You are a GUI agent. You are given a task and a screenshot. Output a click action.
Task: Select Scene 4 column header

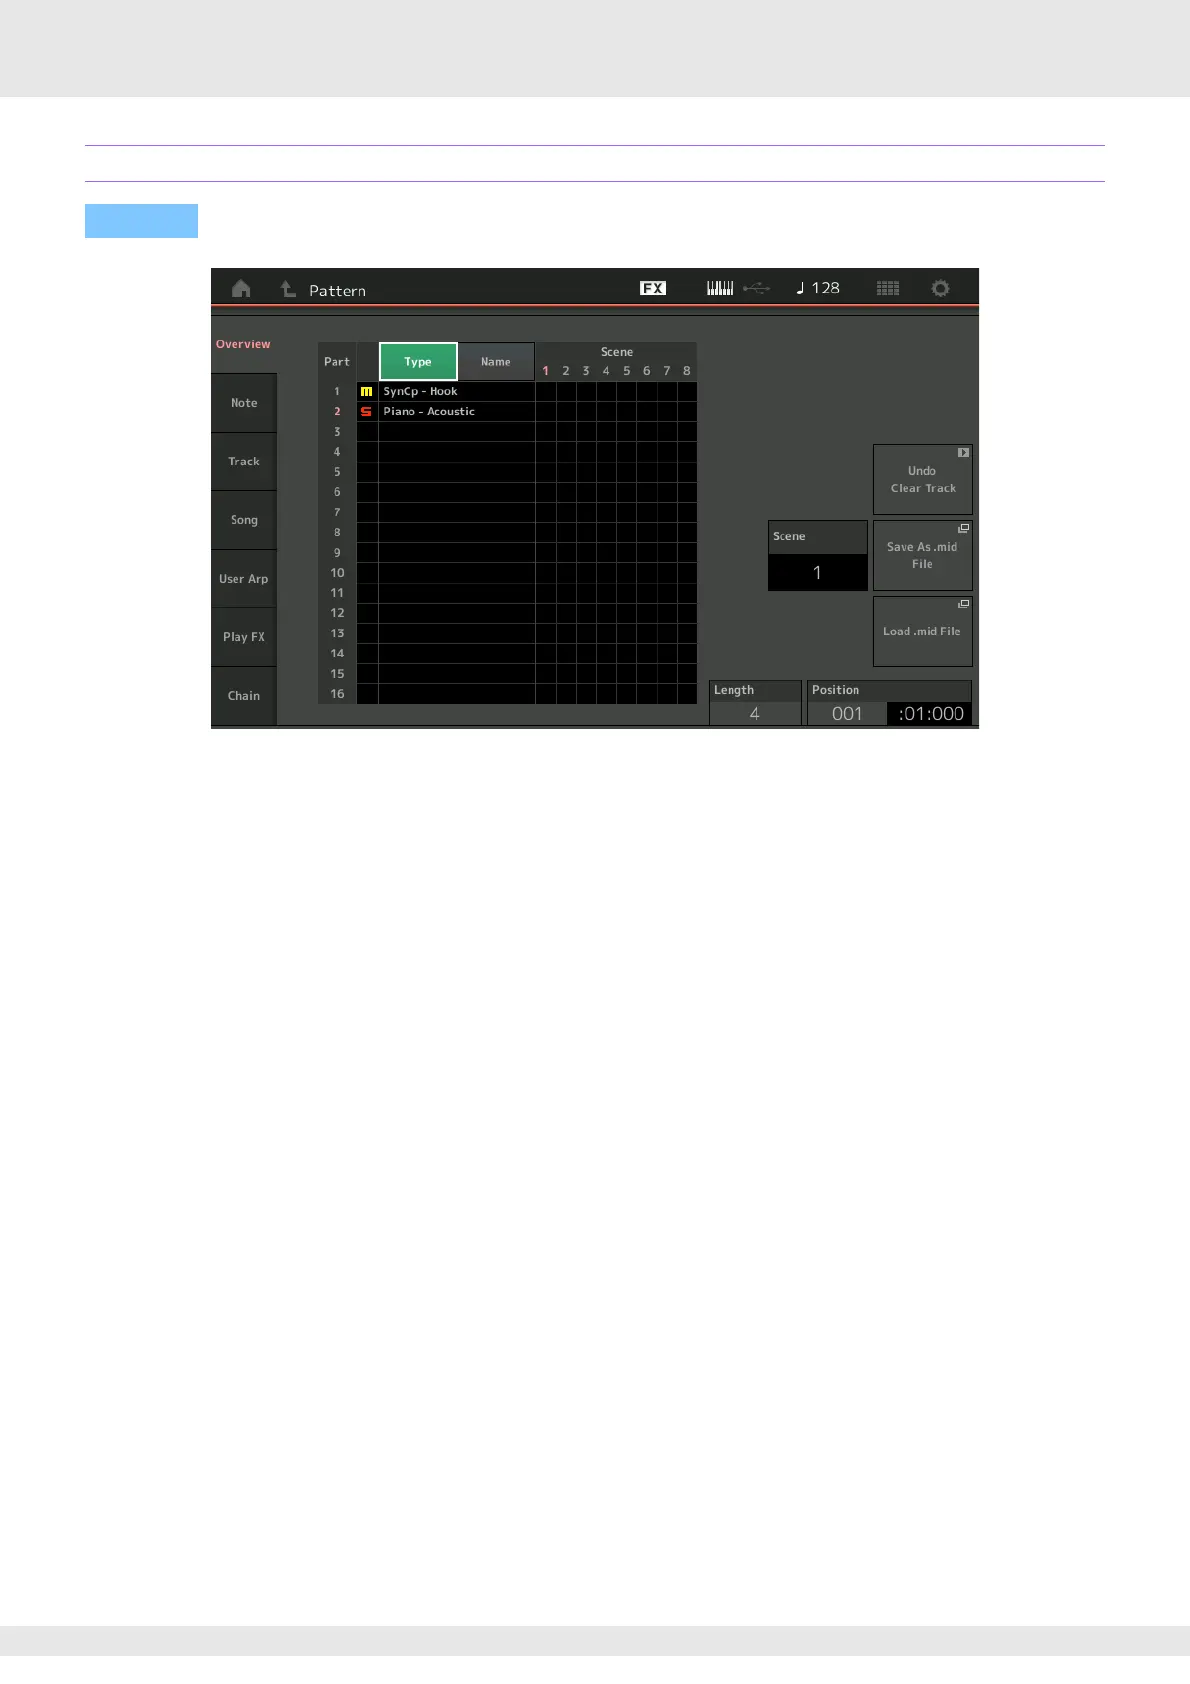(606, 371)
